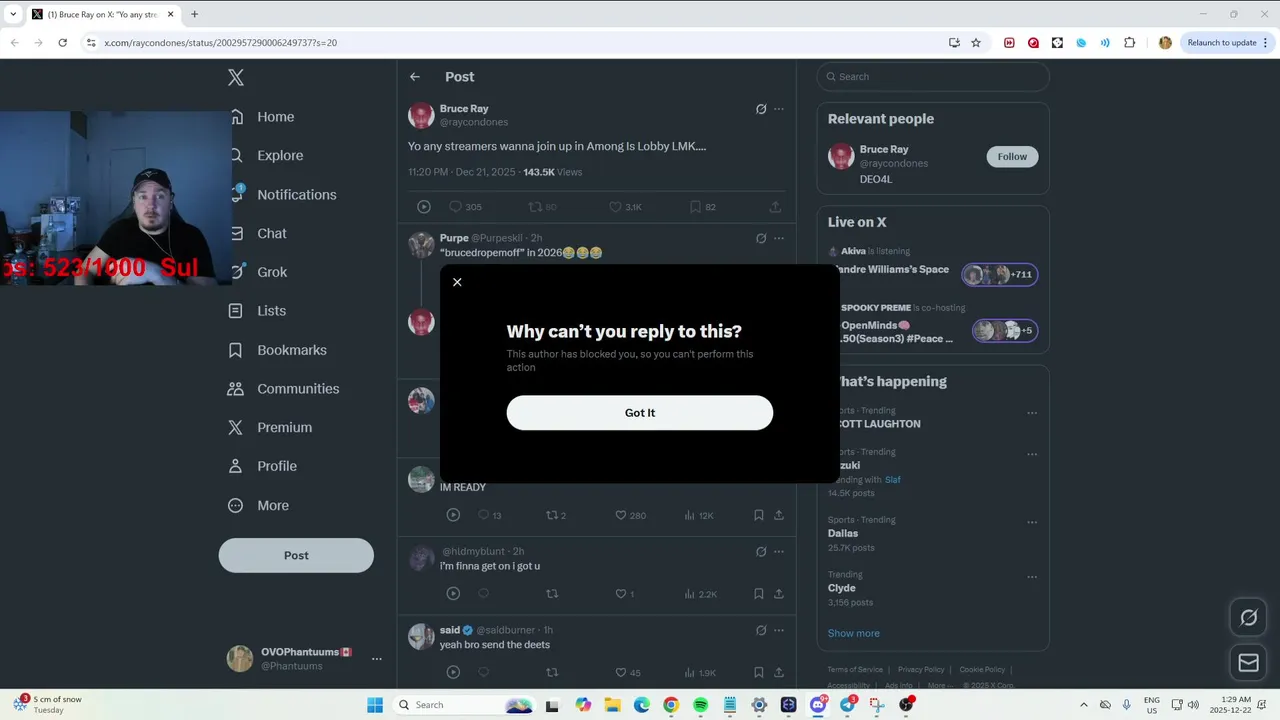Click the Show more link under trends
The width and height of the screenshot is (1280, 720).
click(853, 633)
